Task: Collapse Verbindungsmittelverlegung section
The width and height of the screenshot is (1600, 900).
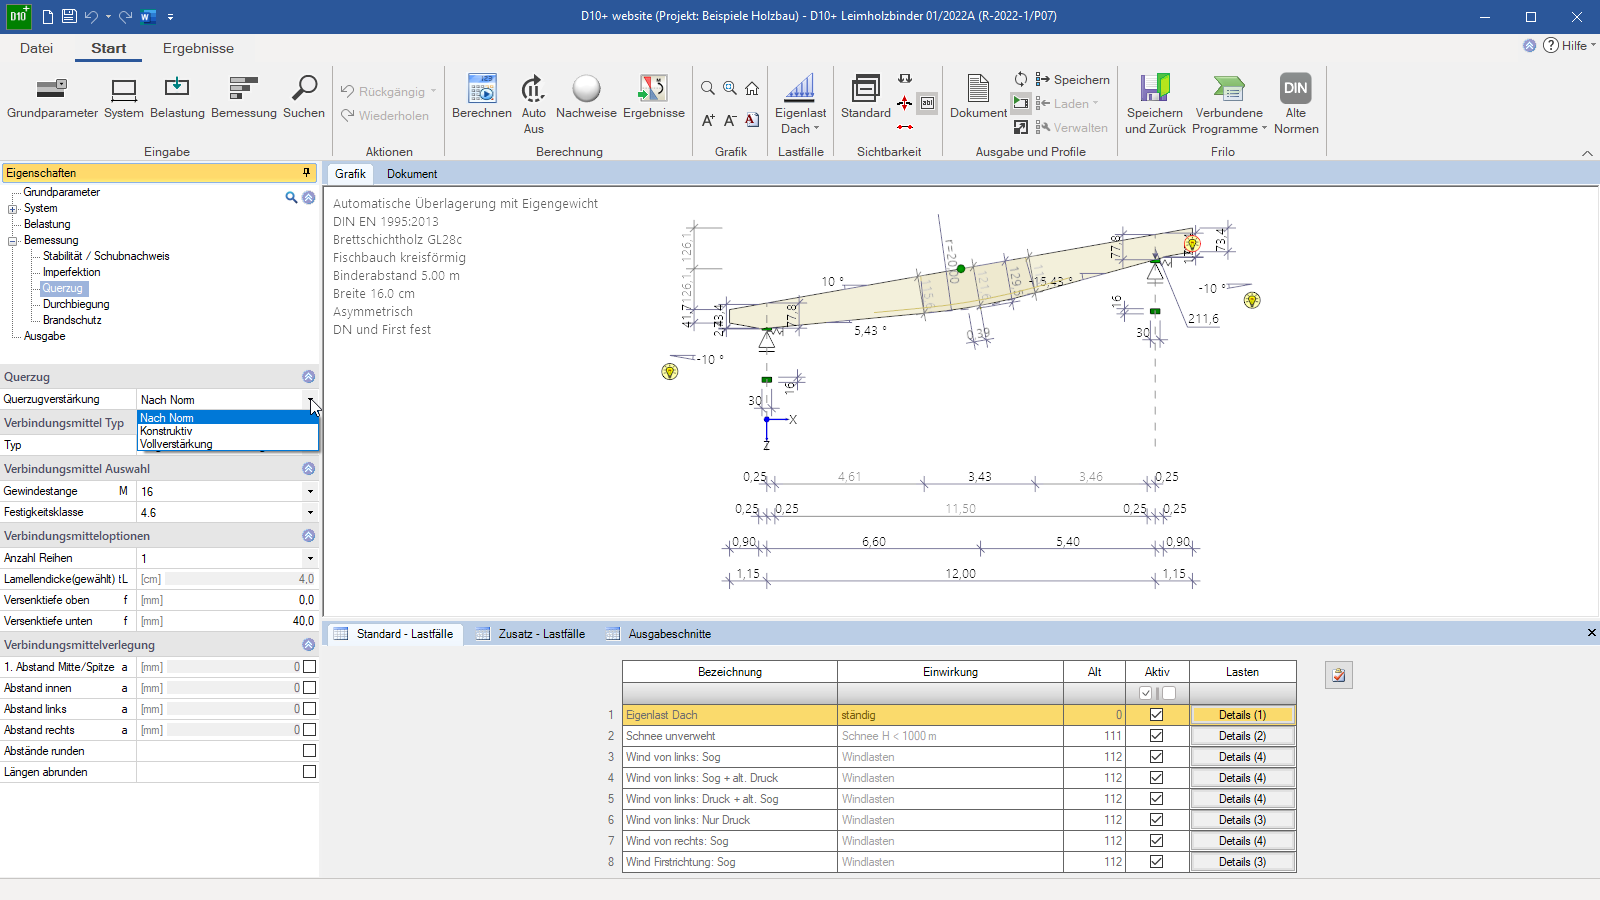Action: (309, 645)
